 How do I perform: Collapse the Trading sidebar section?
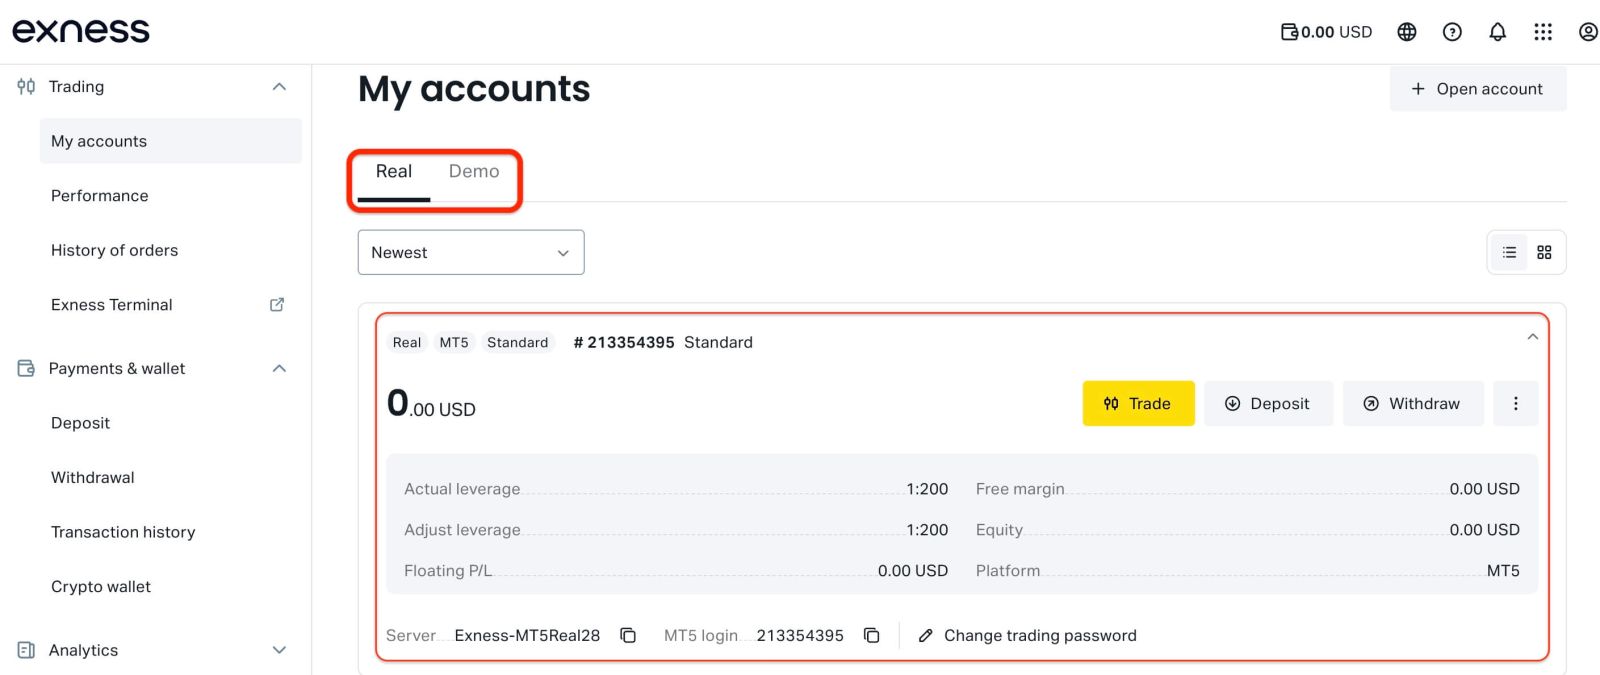[279, 87]
